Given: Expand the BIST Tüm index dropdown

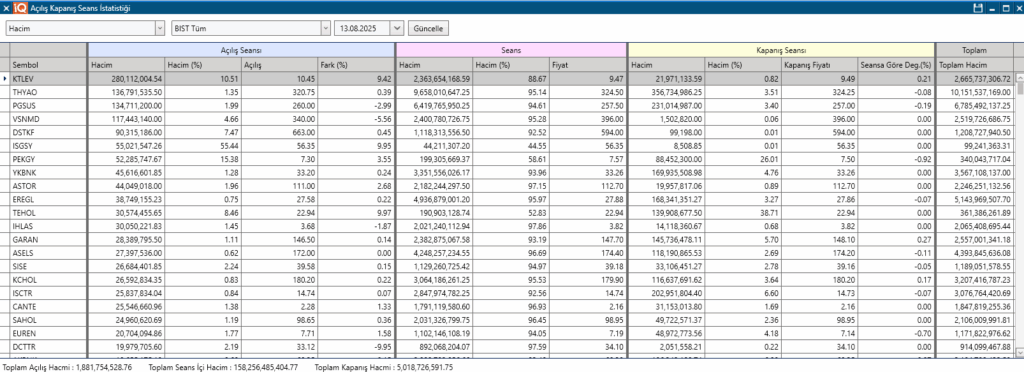Looking at the screenshot, I should coord(251,29).
